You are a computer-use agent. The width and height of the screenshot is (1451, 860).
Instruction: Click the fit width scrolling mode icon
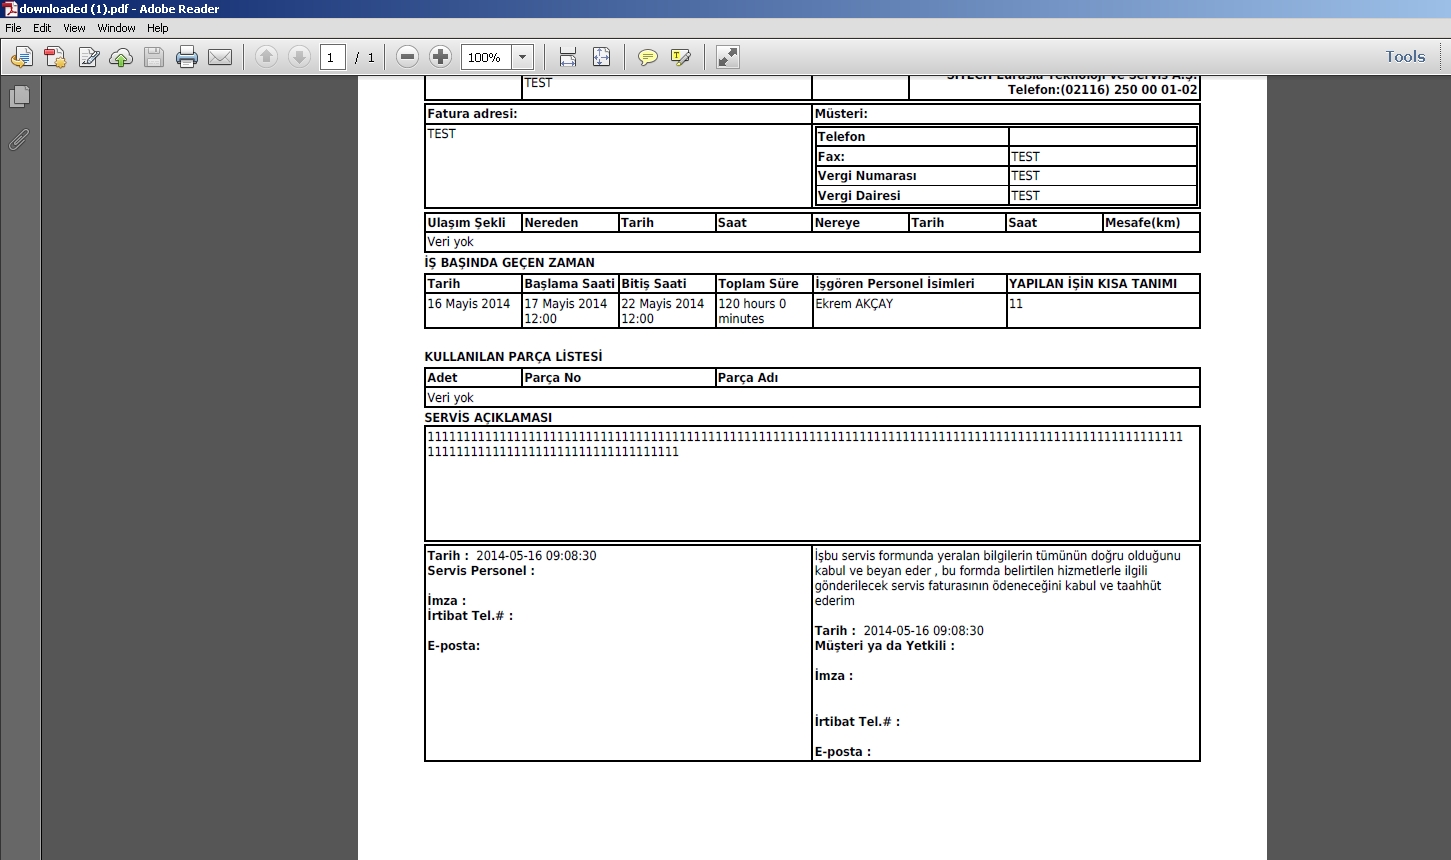point(568,57)
